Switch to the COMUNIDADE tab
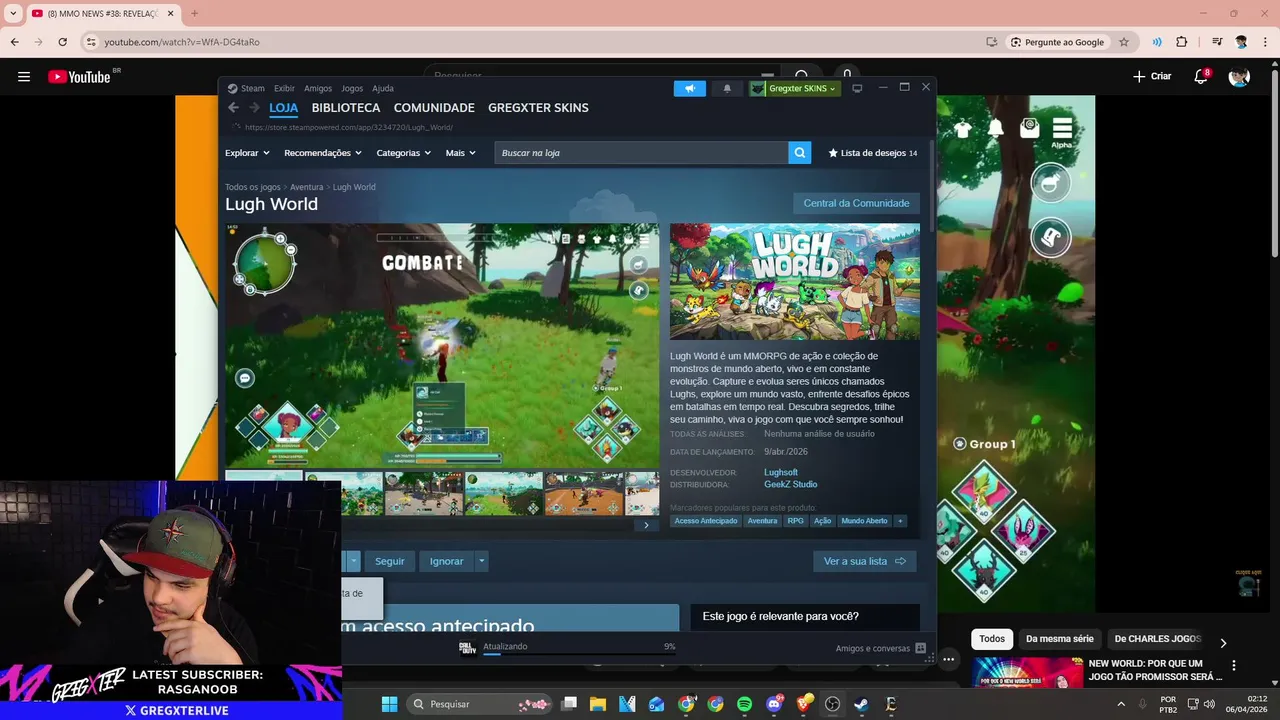Viewport: 1280px width, 720px height. pos(434,108)
